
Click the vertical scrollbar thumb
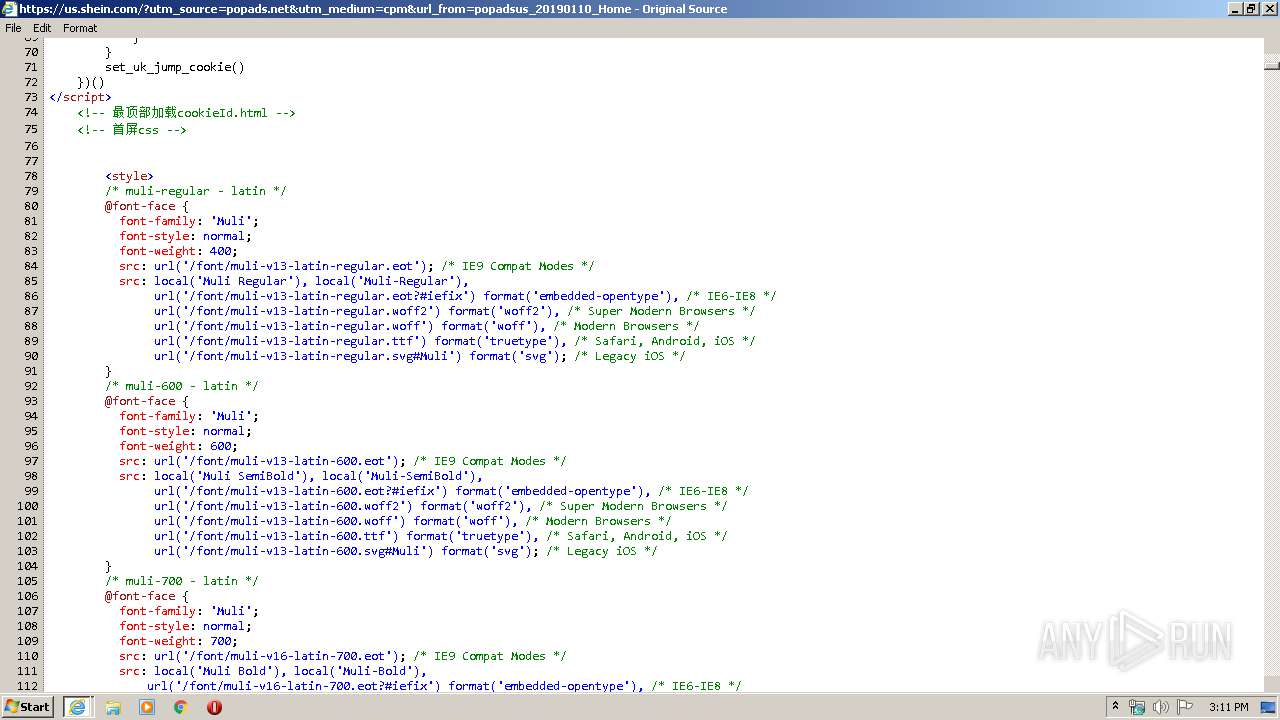(1271, 64)
